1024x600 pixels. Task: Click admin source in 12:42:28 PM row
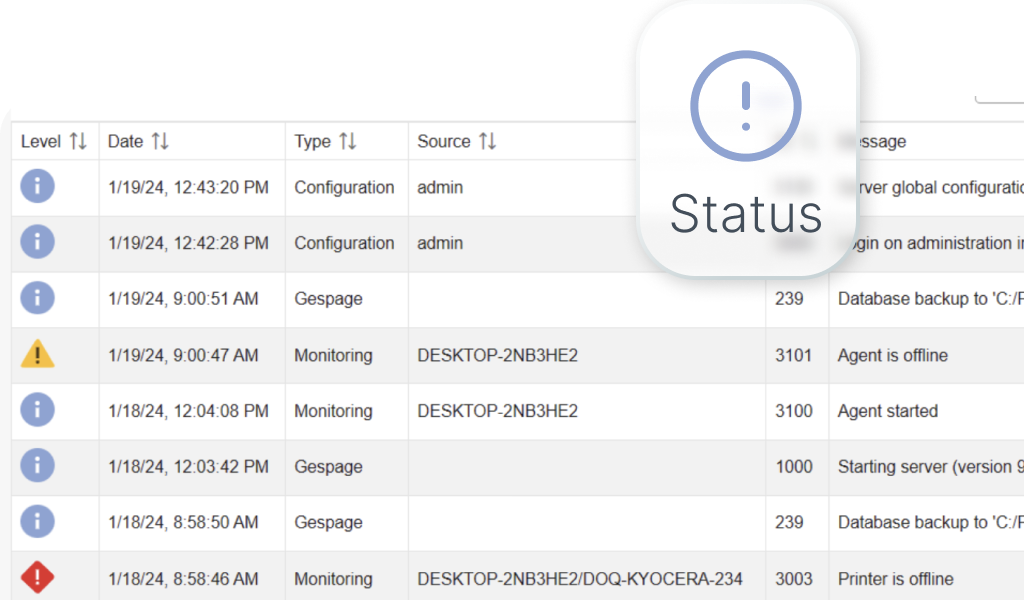tap(440, 243)
